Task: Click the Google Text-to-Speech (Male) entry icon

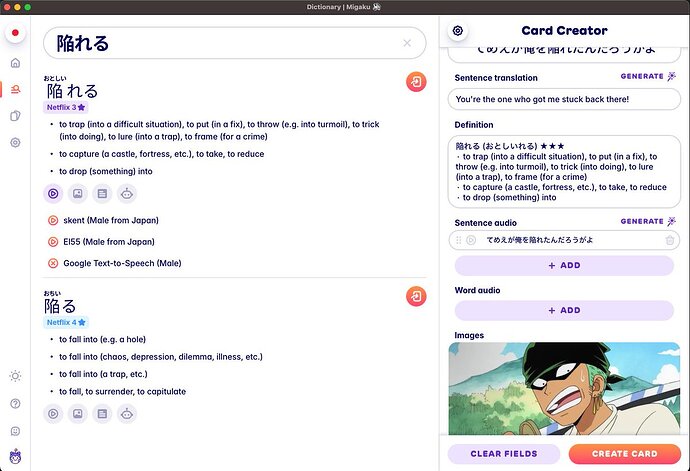Action: click(x=53, y=263)
